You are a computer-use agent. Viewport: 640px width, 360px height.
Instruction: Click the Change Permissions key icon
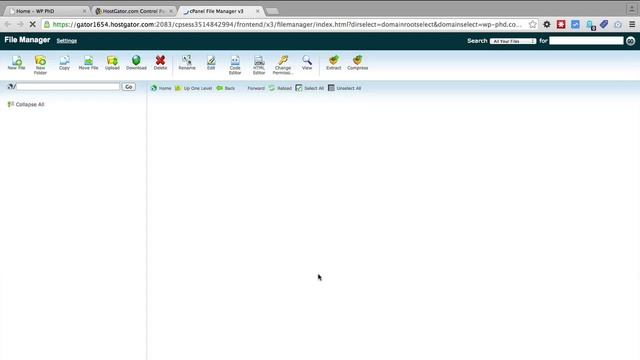pyautogui.click(x=282, y=65)
